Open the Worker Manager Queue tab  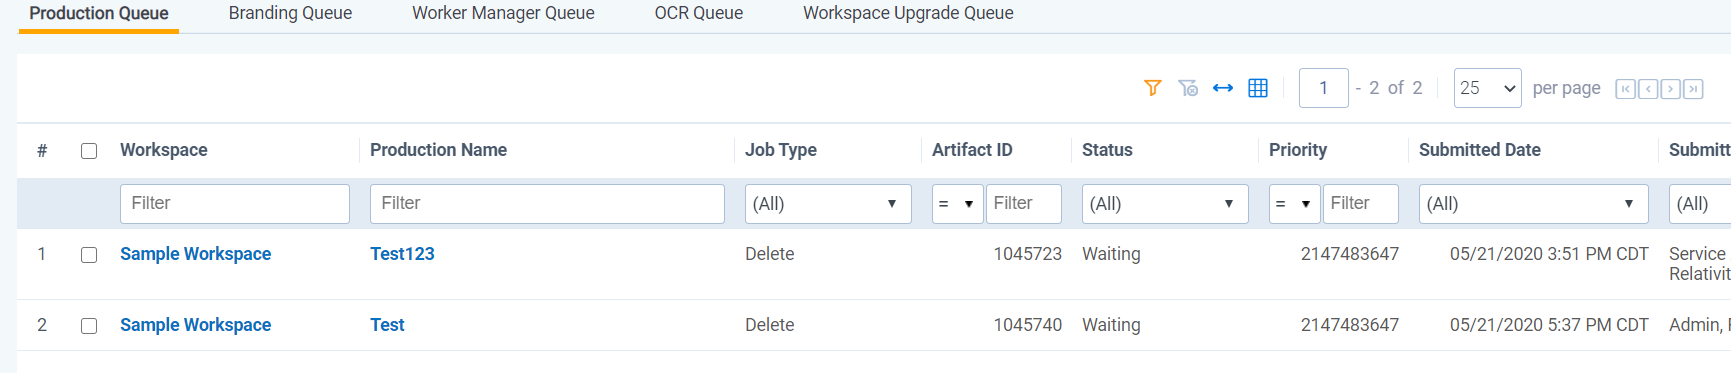(x=503, y=13)
